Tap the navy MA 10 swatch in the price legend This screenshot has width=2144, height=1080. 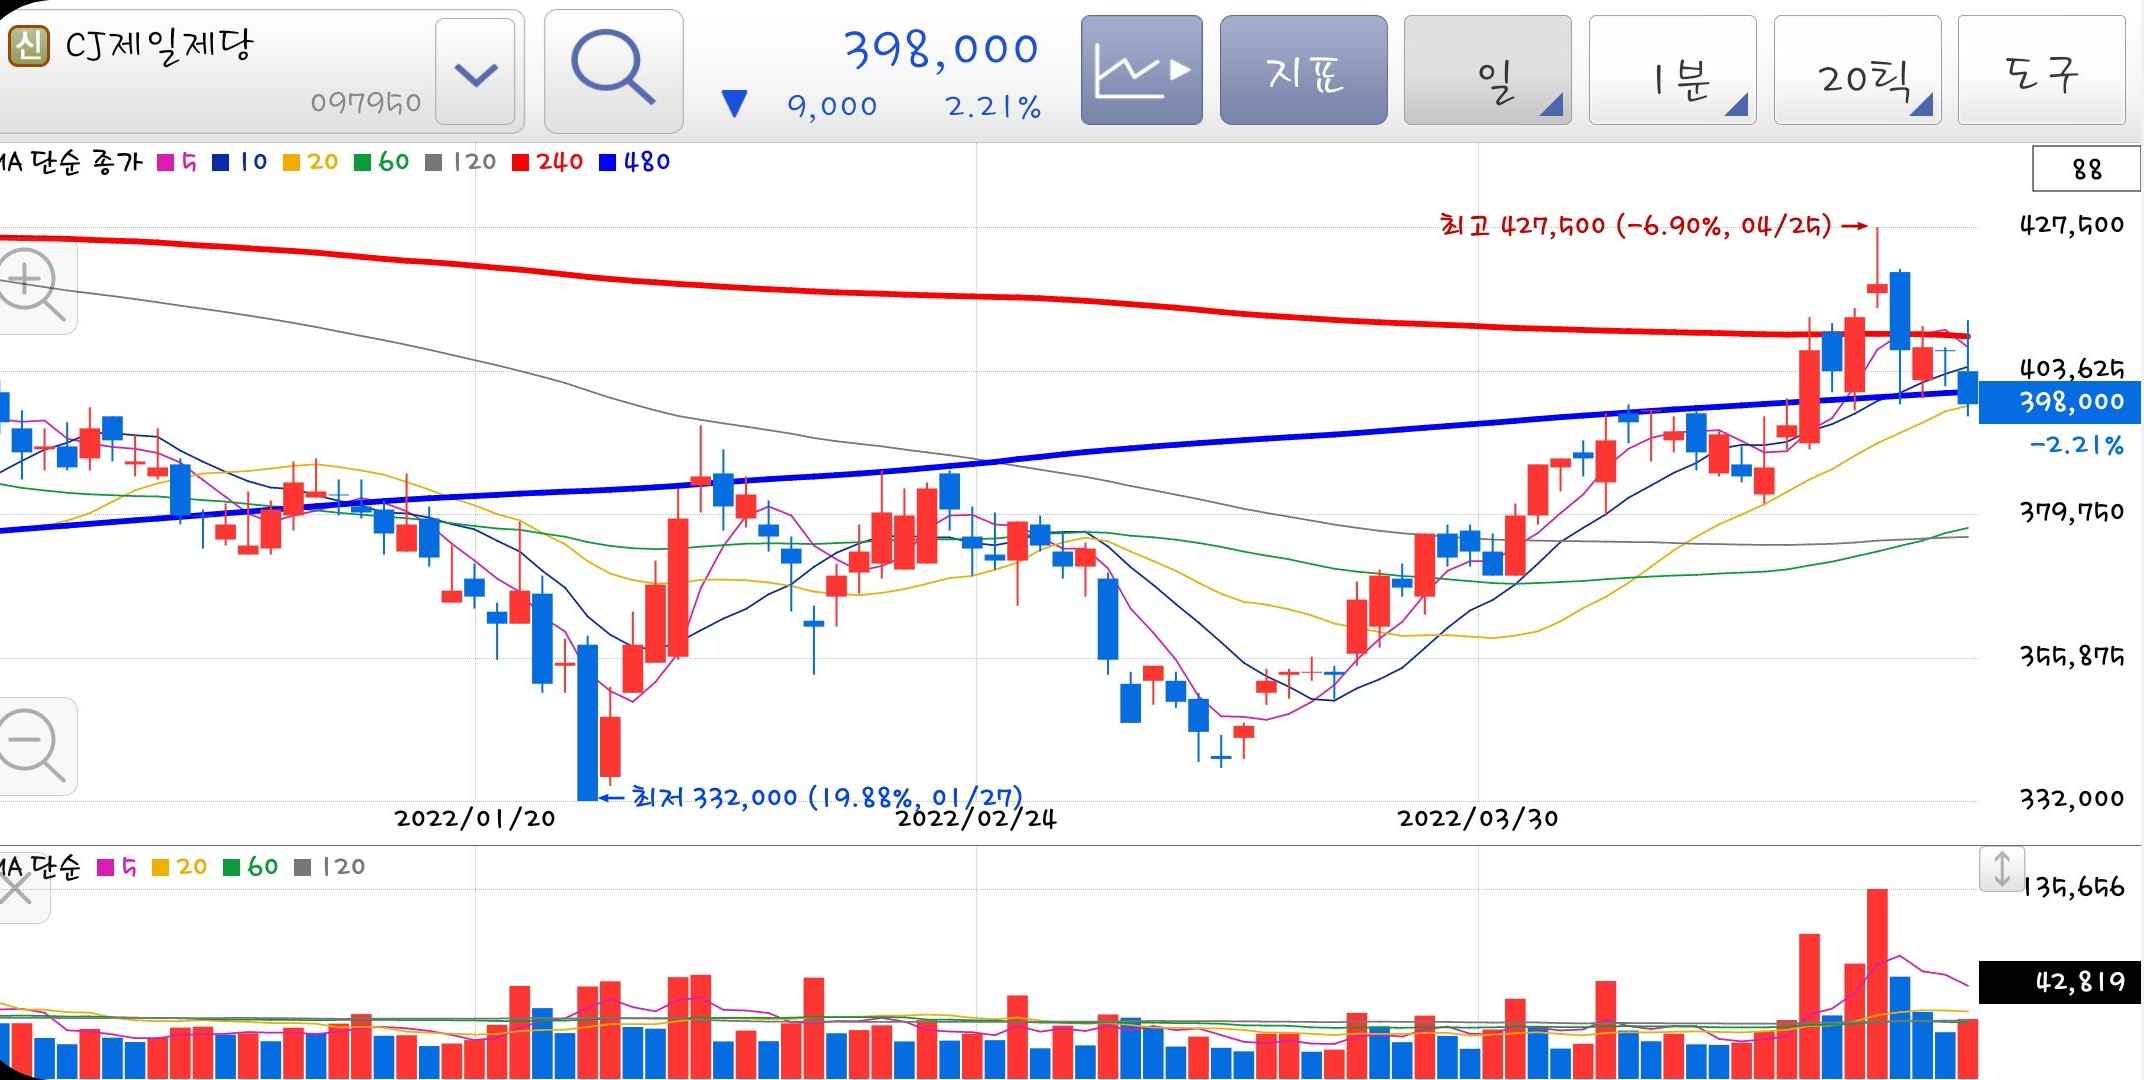(x=221, y=162)
